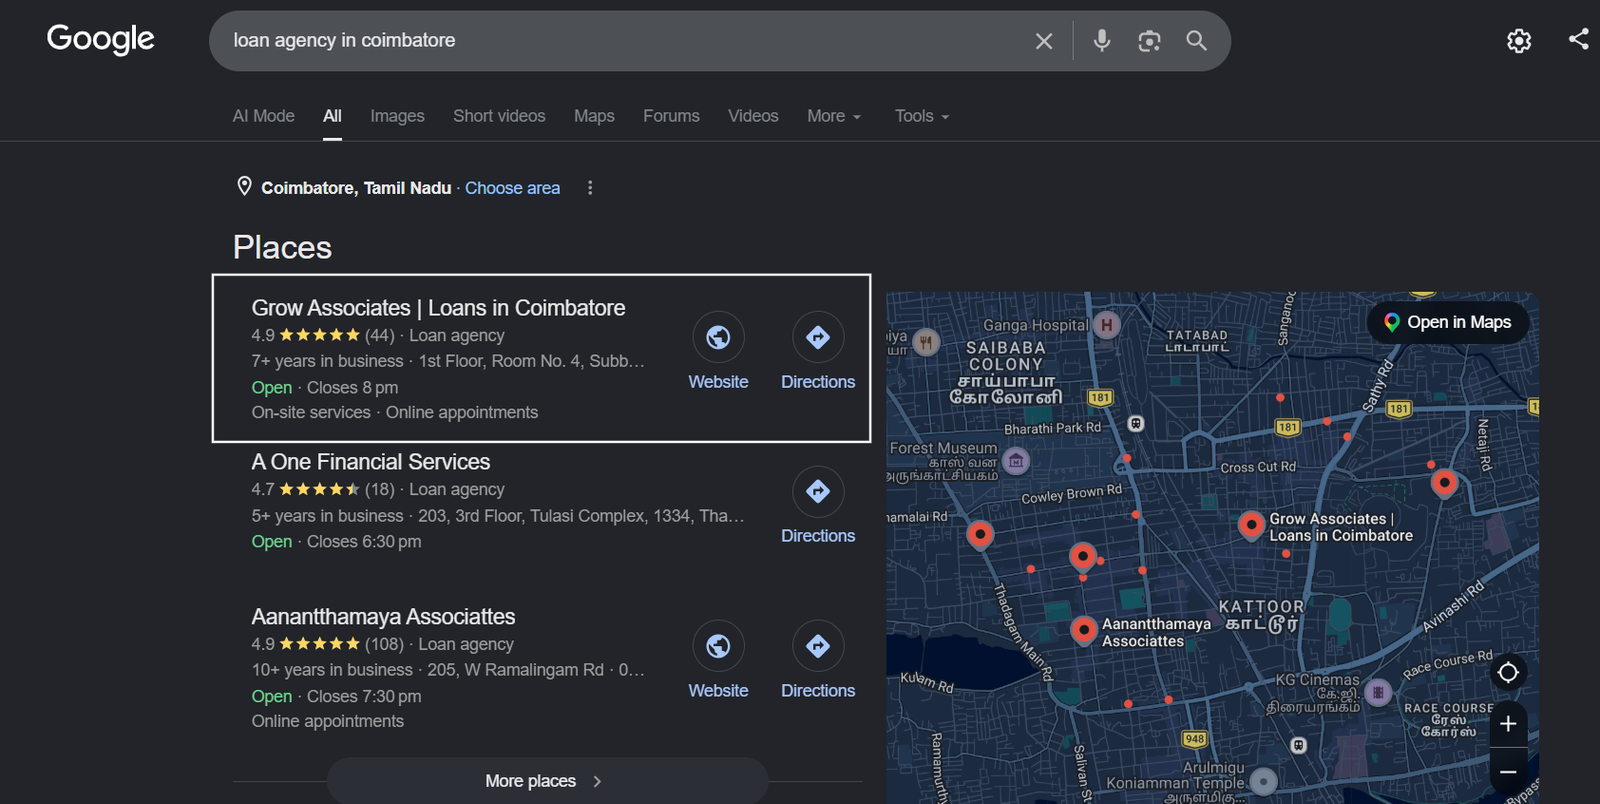This screenshot has width=1600, height=804.
Task: Click KG Cinemas marker on map
Action: tap(1379, 692)
